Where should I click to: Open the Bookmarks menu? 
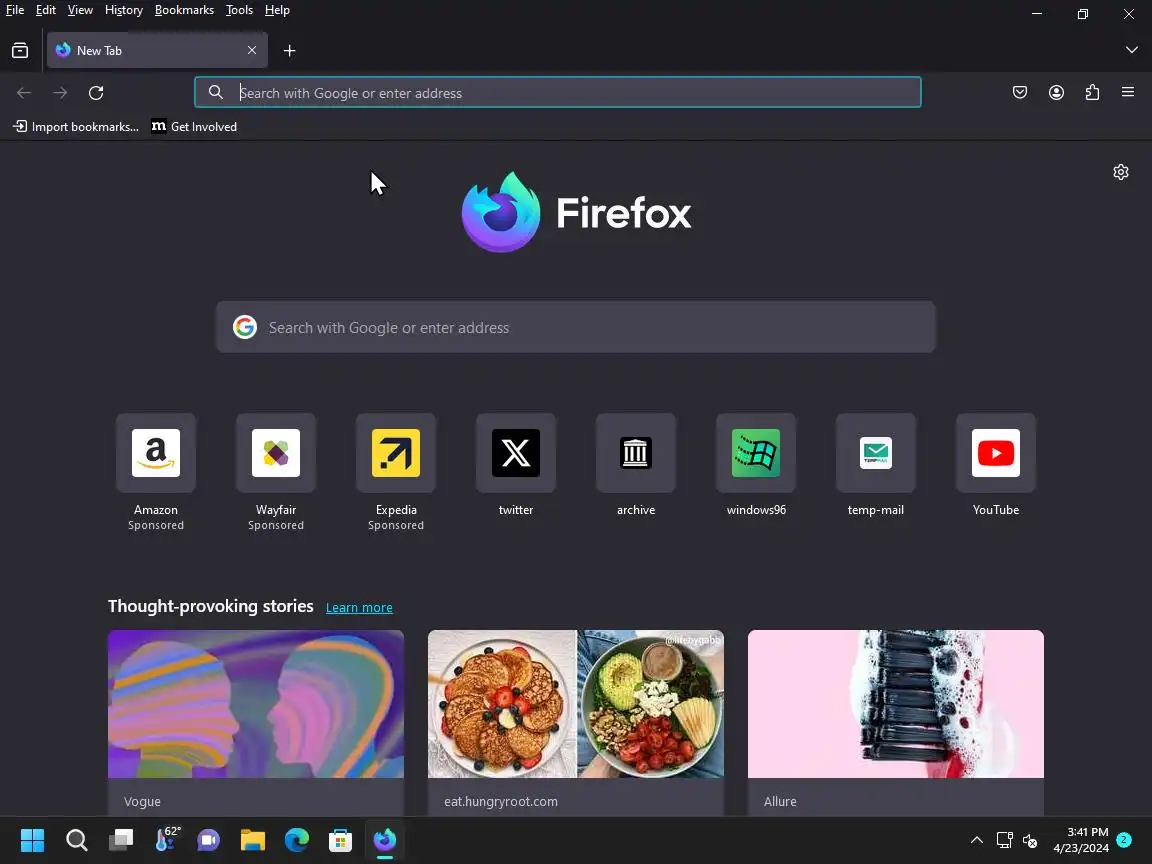point(184,10)
